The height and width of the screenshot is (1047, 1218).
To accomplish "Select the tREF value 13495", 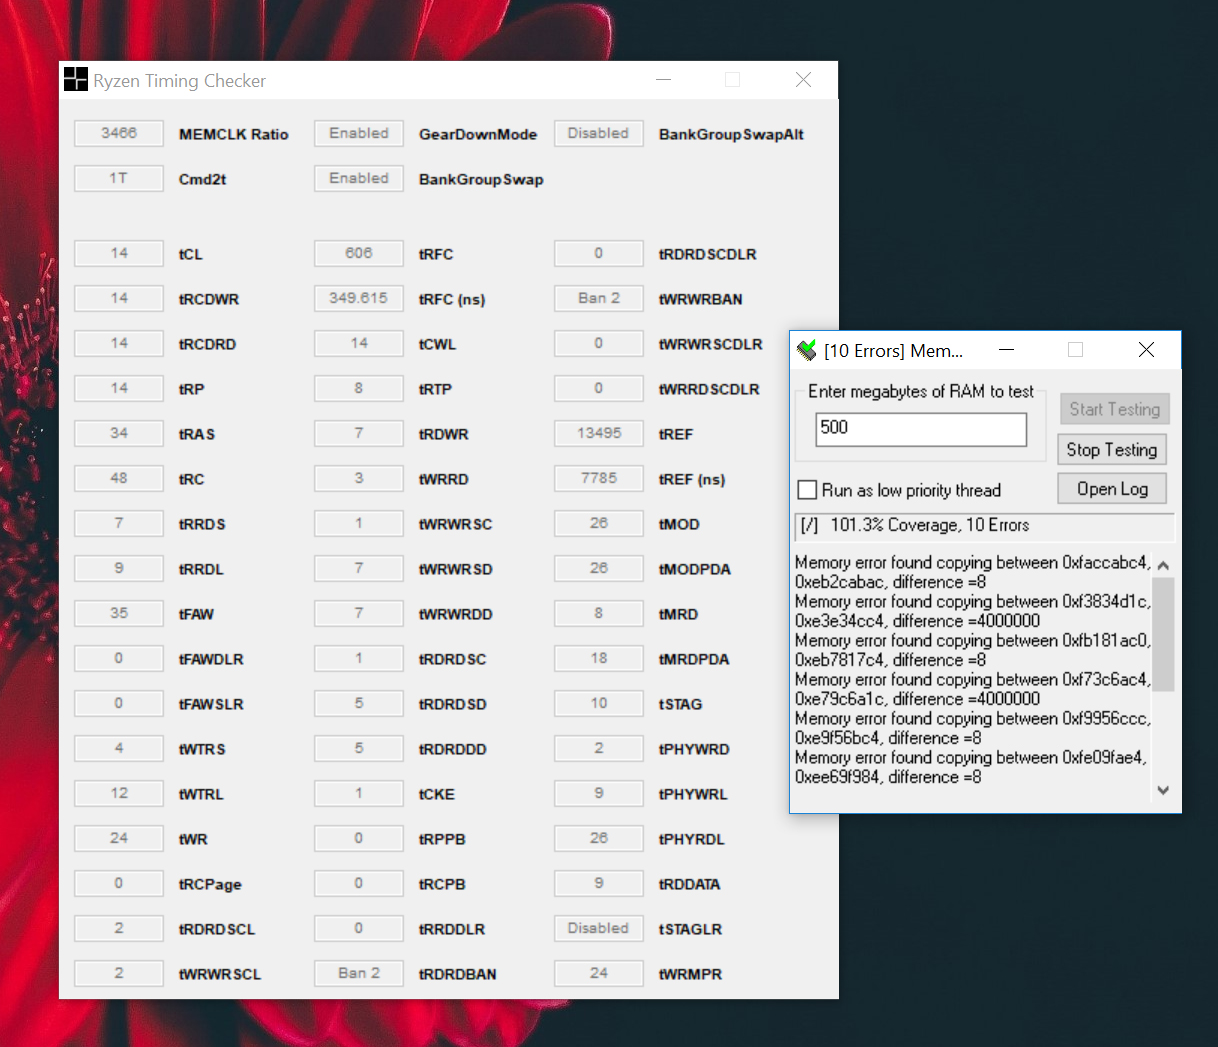I will point(599,433).
